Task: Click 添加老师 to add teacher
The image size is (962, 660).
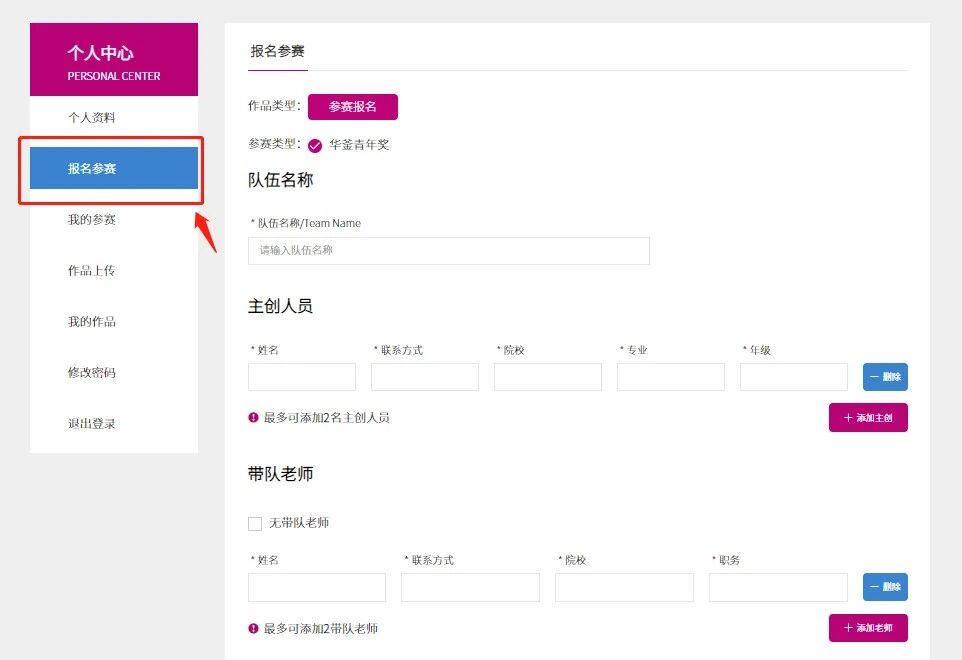Action: click(868, 628)
